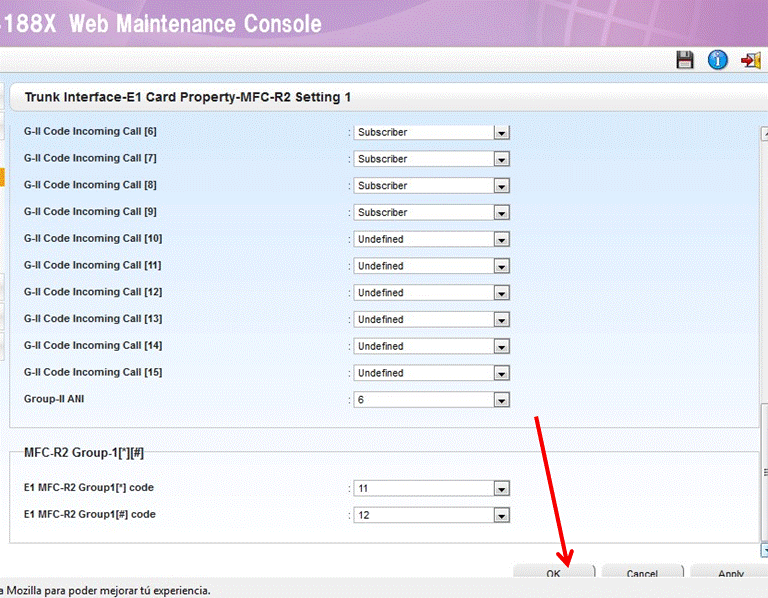Expand G-II Code Incoming Call [15] dropdown
The image size is (768, 598).
coord(502,373)
